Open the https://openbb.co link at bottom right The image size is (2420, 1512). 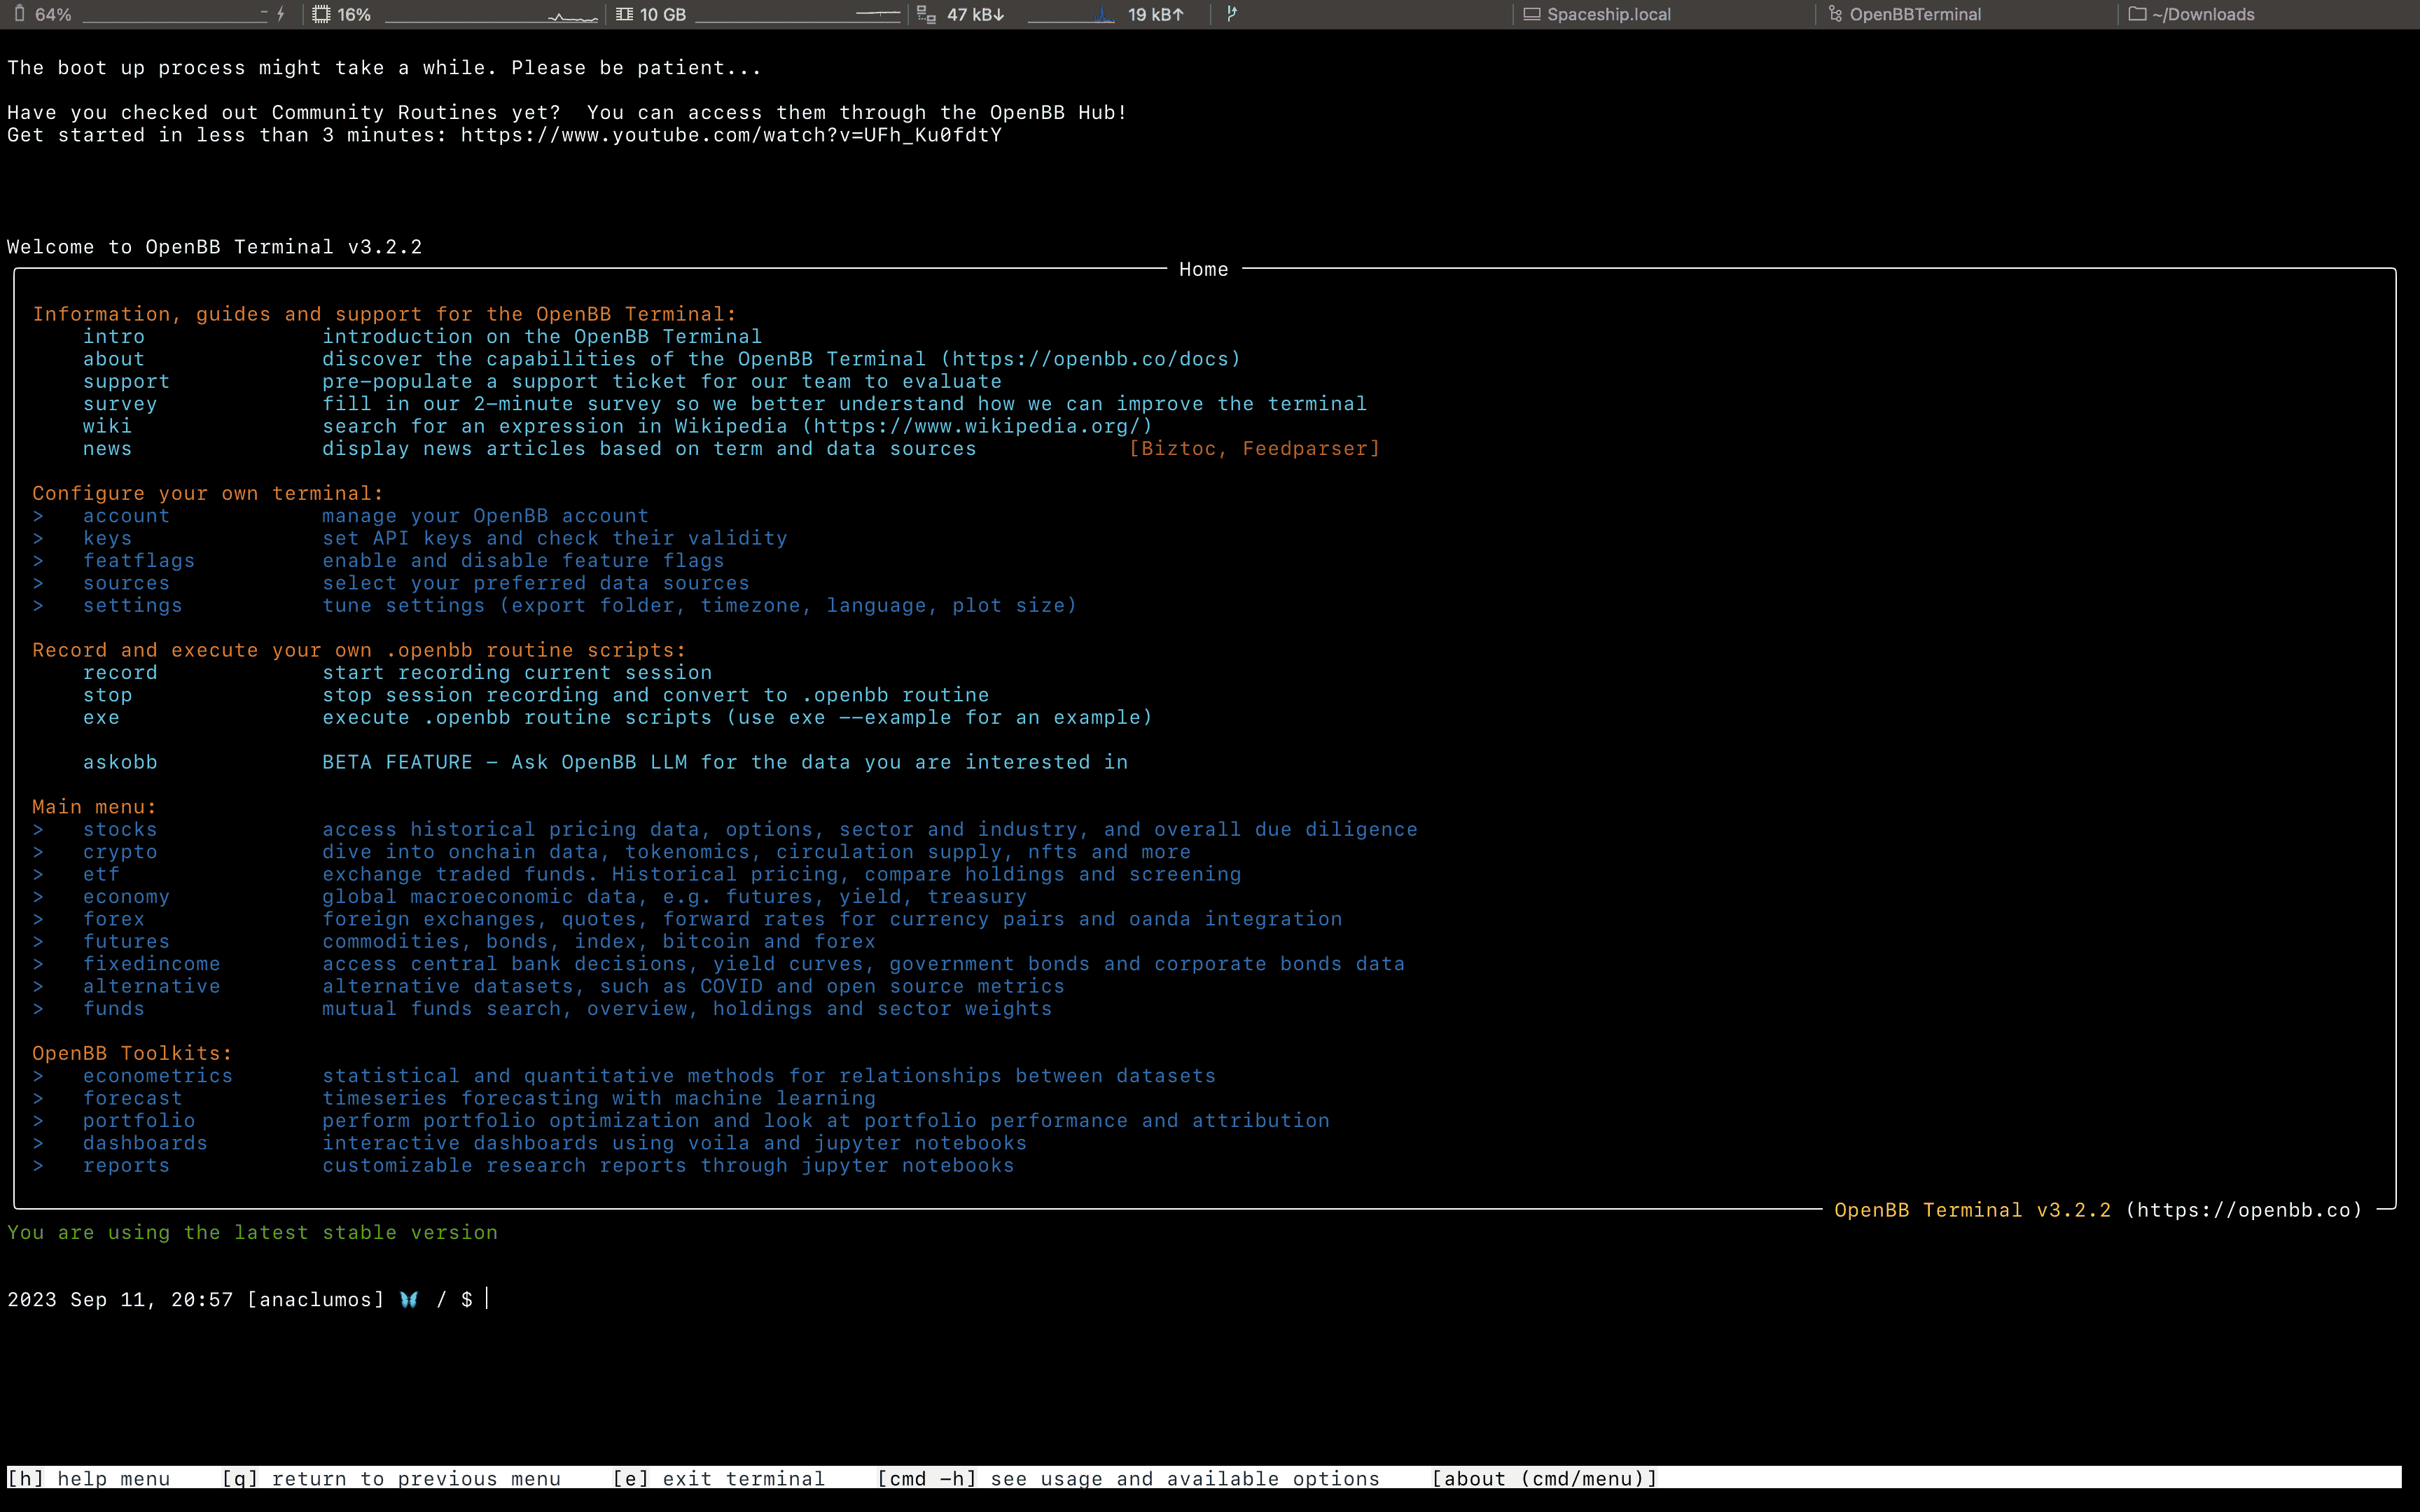pyautogui.click(x=2243, y=1210)
